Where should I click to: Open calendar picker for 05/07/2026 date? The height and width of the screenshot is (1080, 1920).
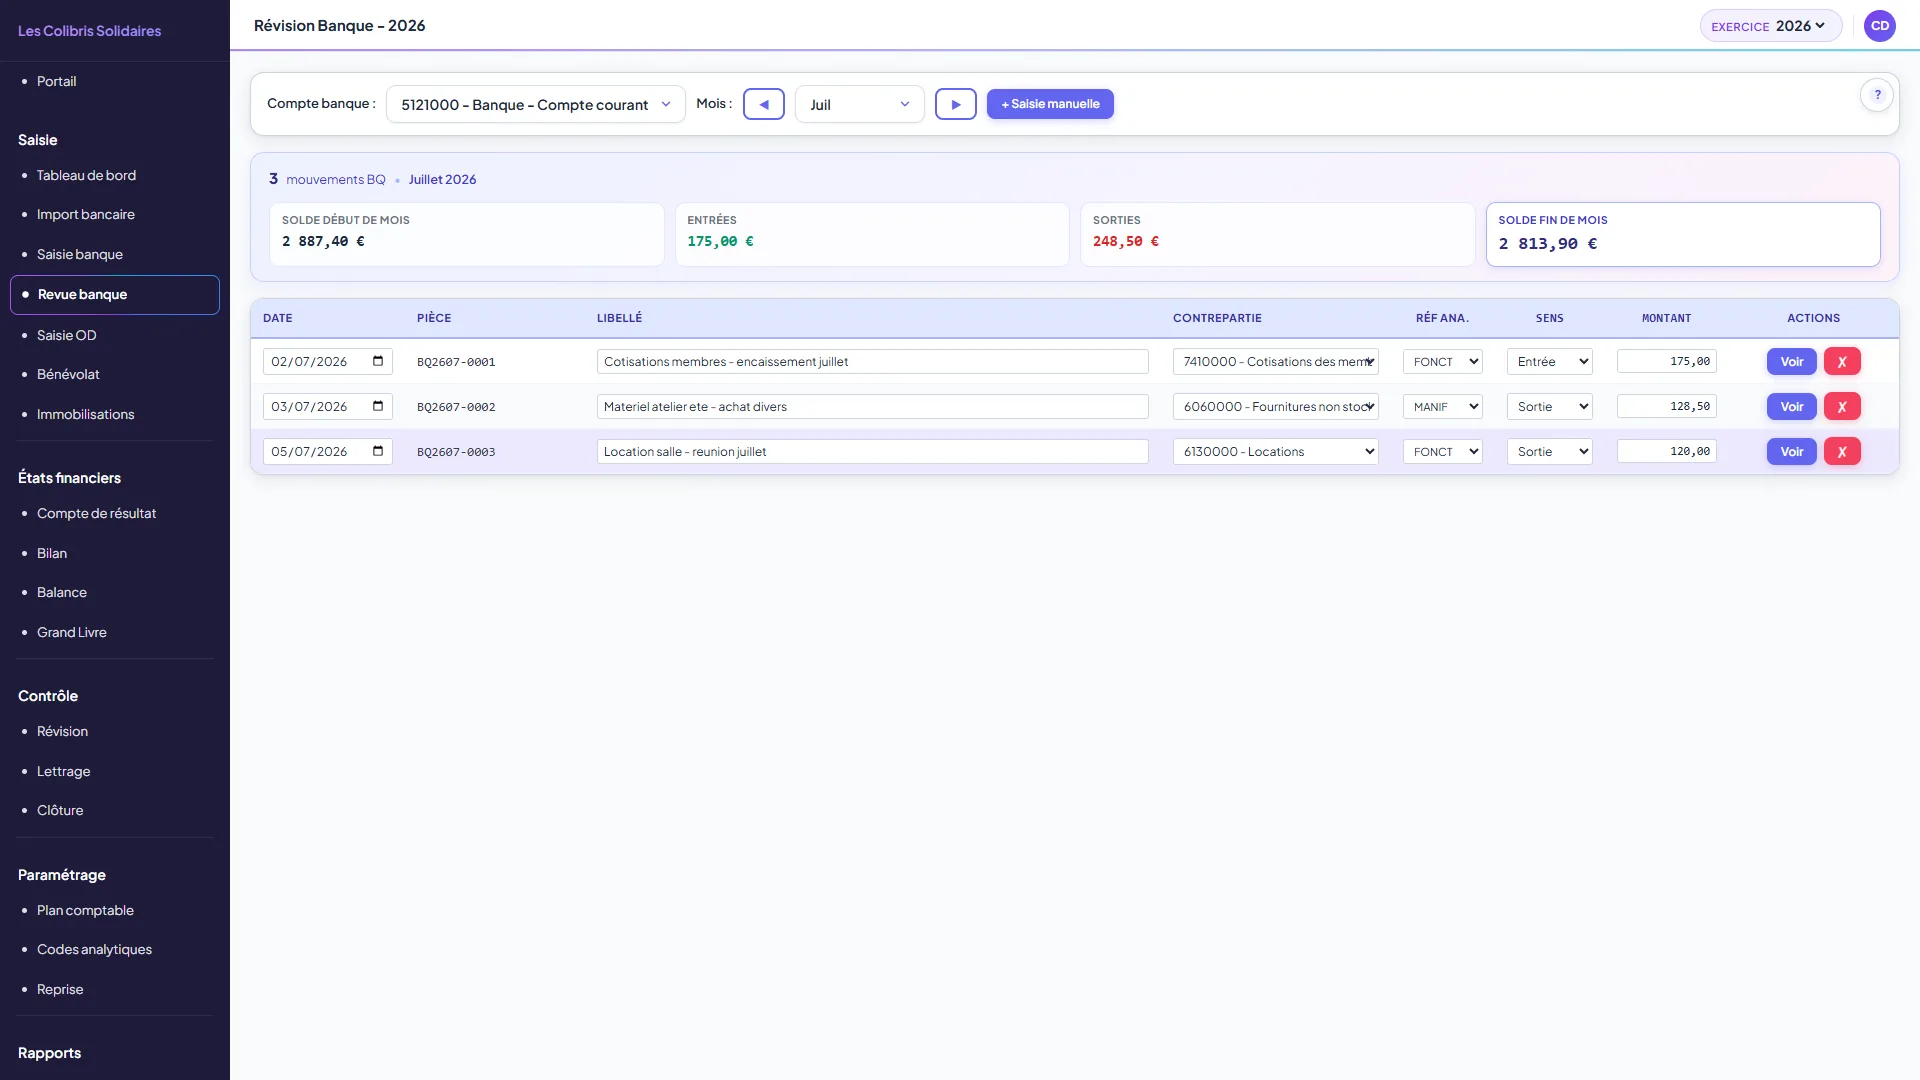(378, 451)
